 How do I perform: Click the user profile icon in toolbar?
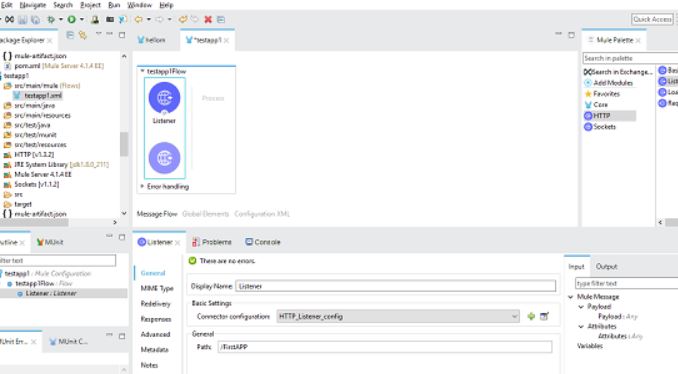click(95, 19)
